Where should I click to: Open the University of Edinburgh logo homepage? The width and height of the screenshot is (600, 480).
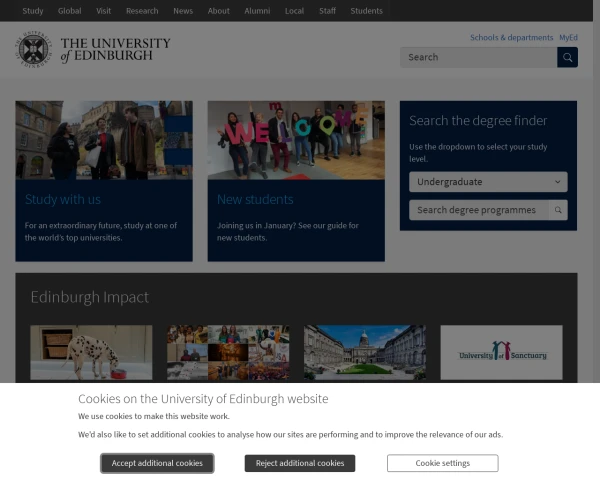tap(93, 49)
